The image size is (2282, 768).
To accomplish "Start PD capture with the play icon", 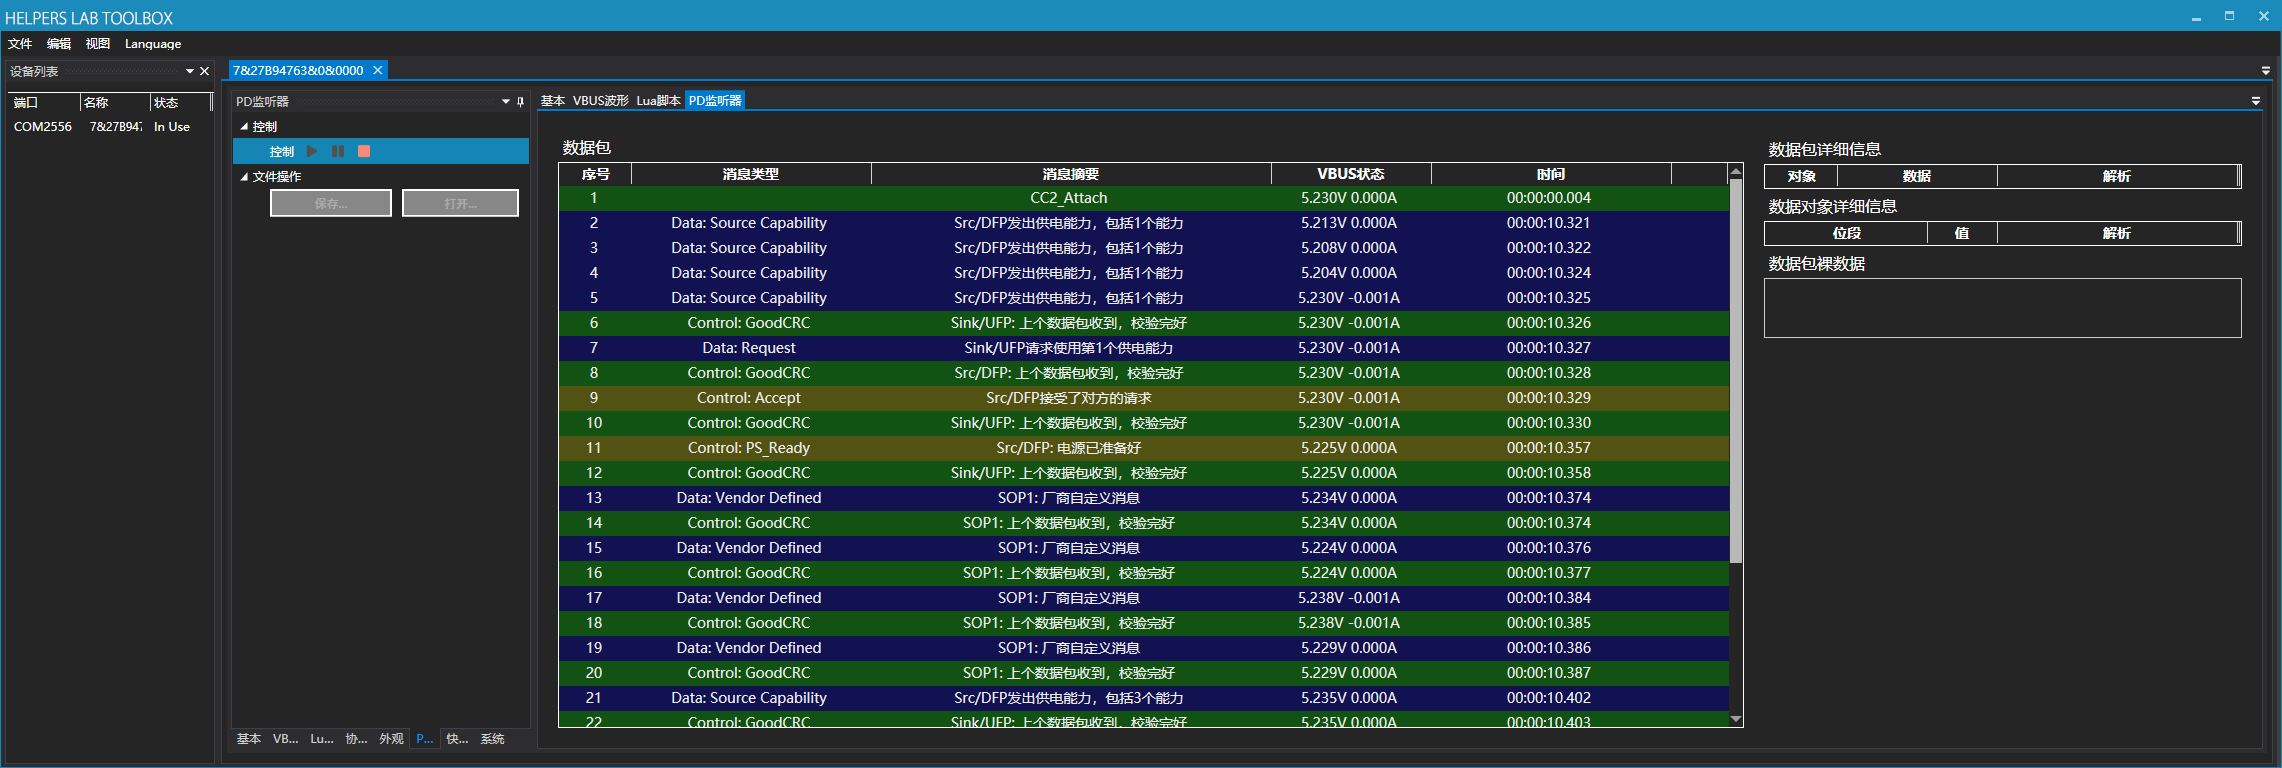I will (312, 151).
